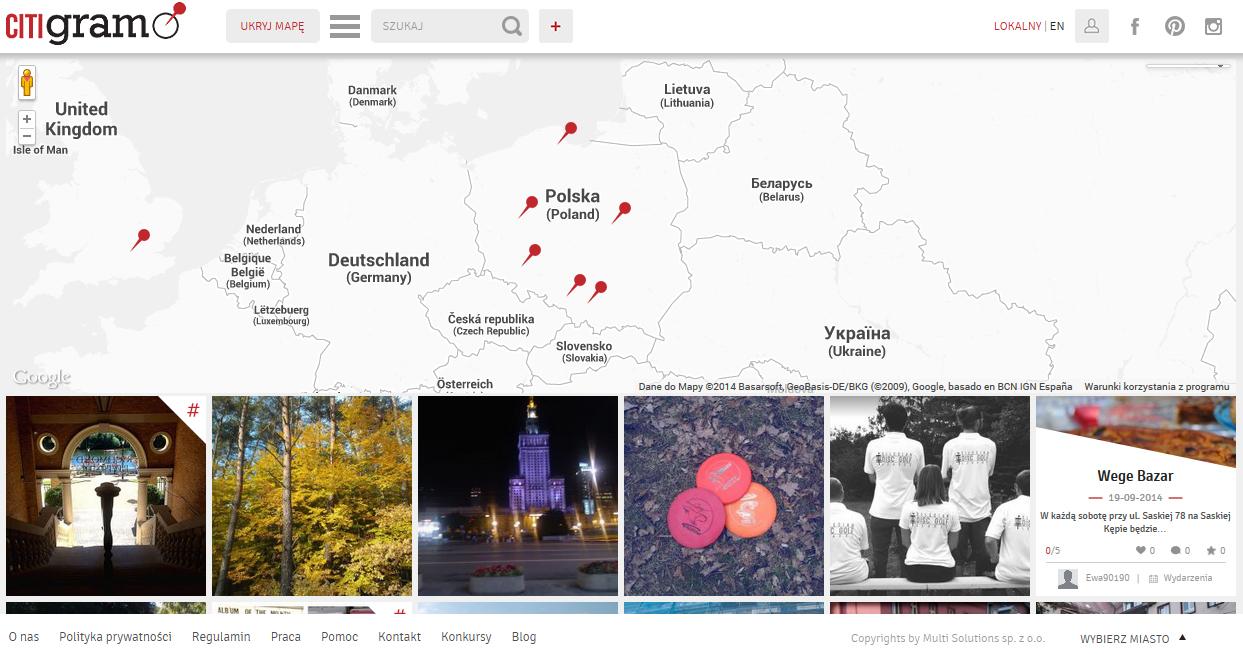Click the northern Poland coast pin

(568, 132)
